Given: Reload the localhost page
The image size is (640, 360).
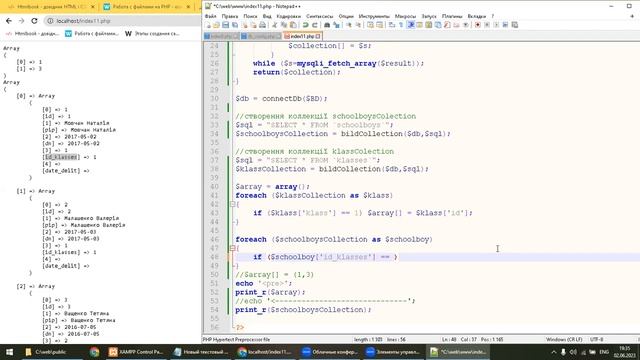Looking at the screenshot, I should (34, 21).
